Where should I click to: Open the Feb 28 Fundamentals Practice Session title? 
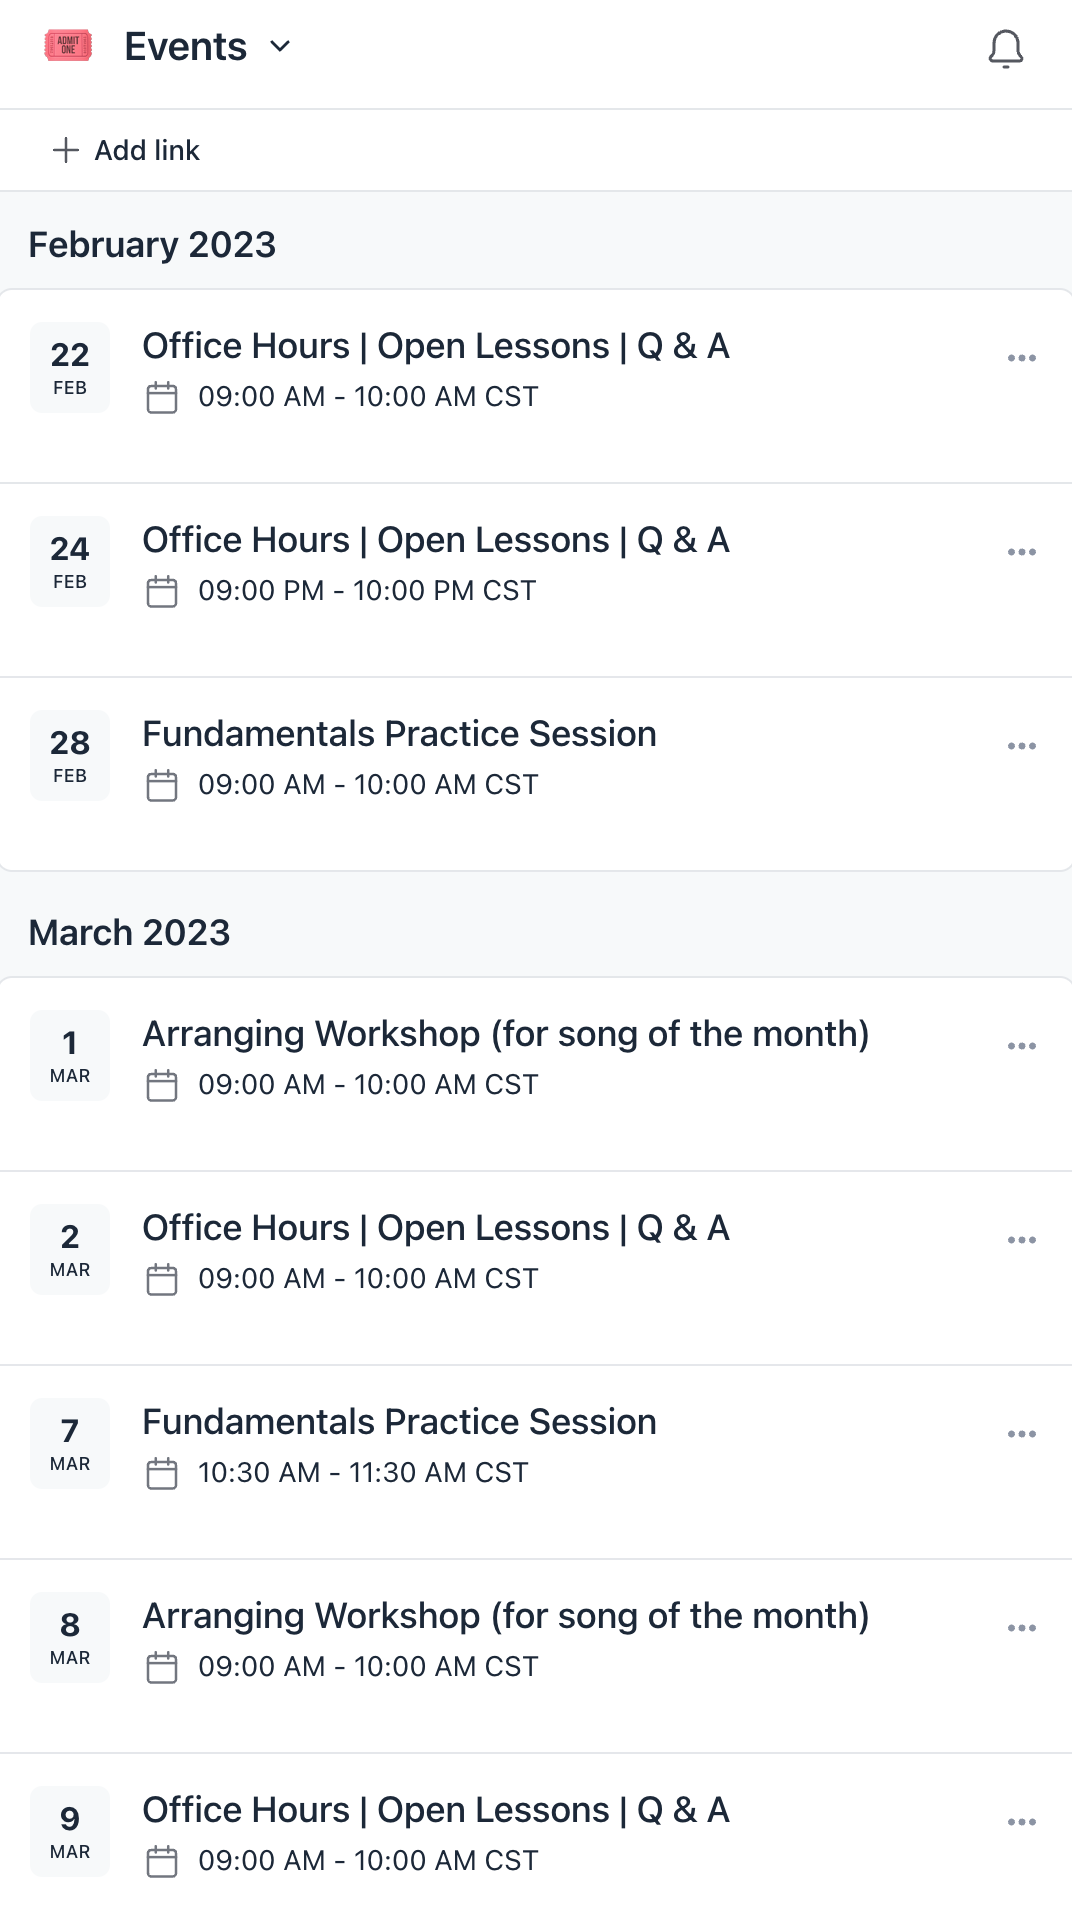[x=399, y=734]
